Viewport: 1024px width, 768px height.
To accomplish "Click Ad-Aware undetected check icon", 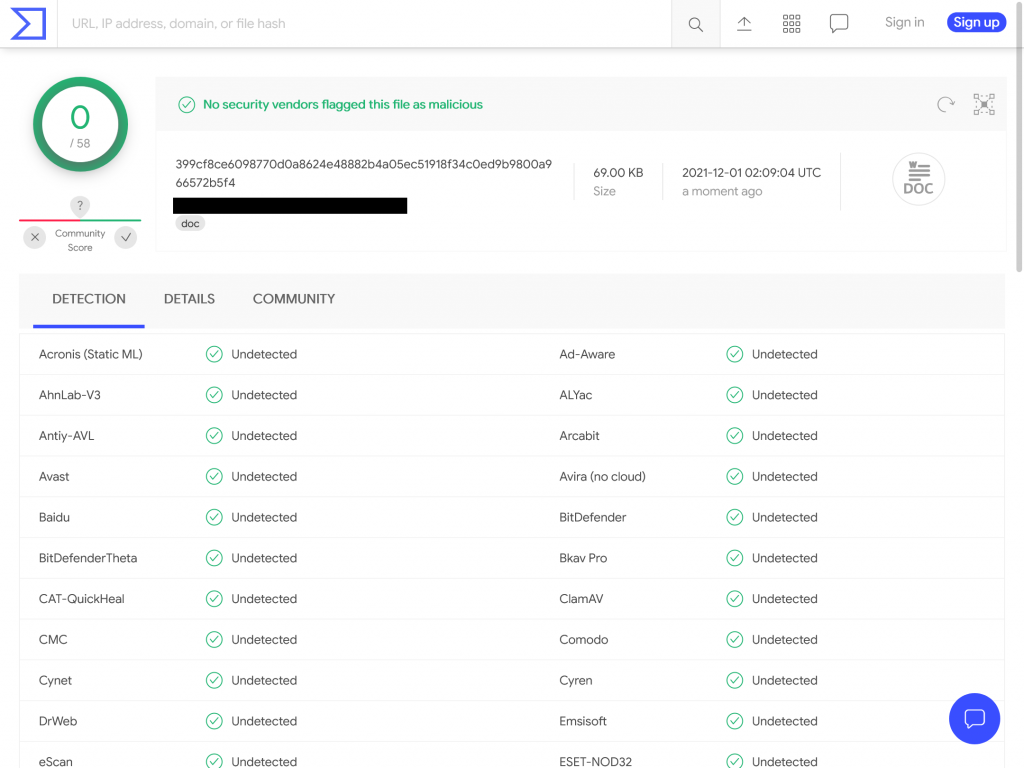I will [735, 354].
